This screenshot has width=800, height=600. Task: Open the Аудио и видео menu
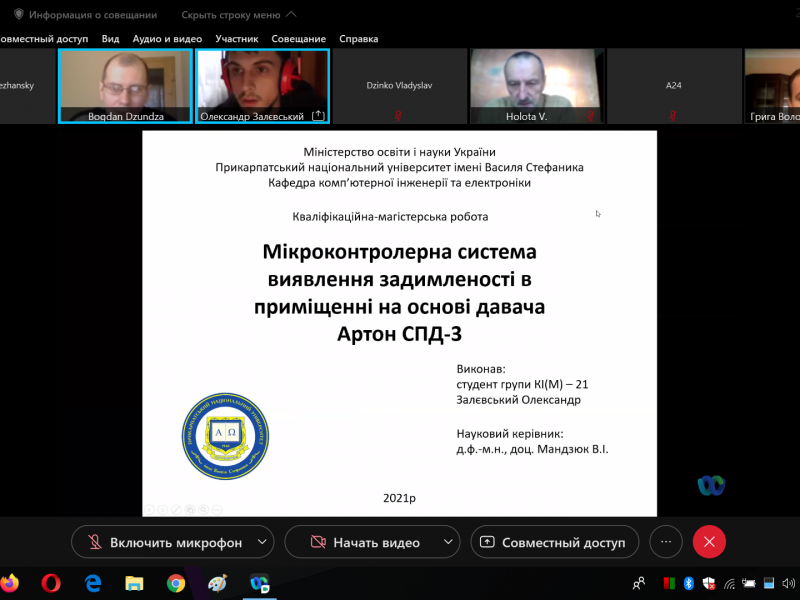pyautogui.click(x=167, y=39)
